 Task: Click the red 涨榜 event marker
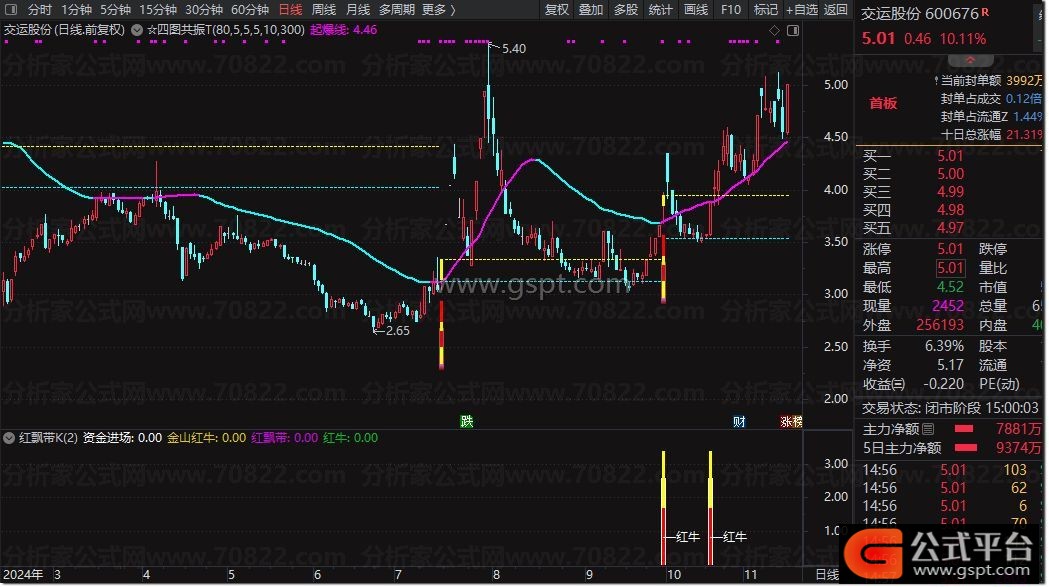tap(791, 421)
